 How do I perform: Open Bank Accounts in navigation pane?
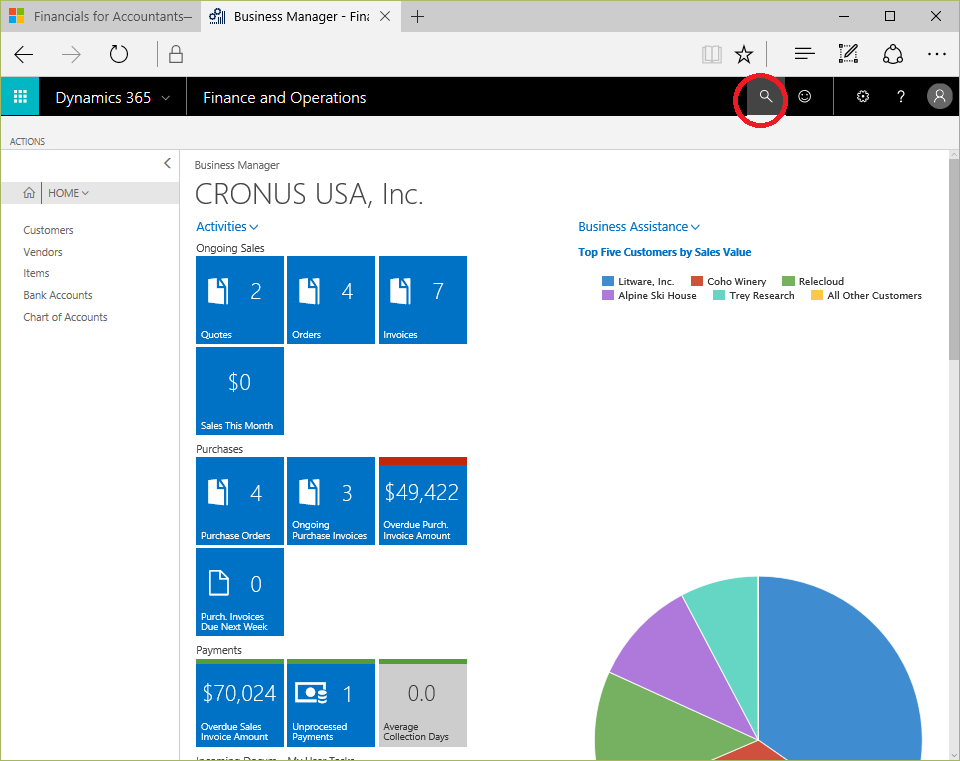(x=58, y=295)
